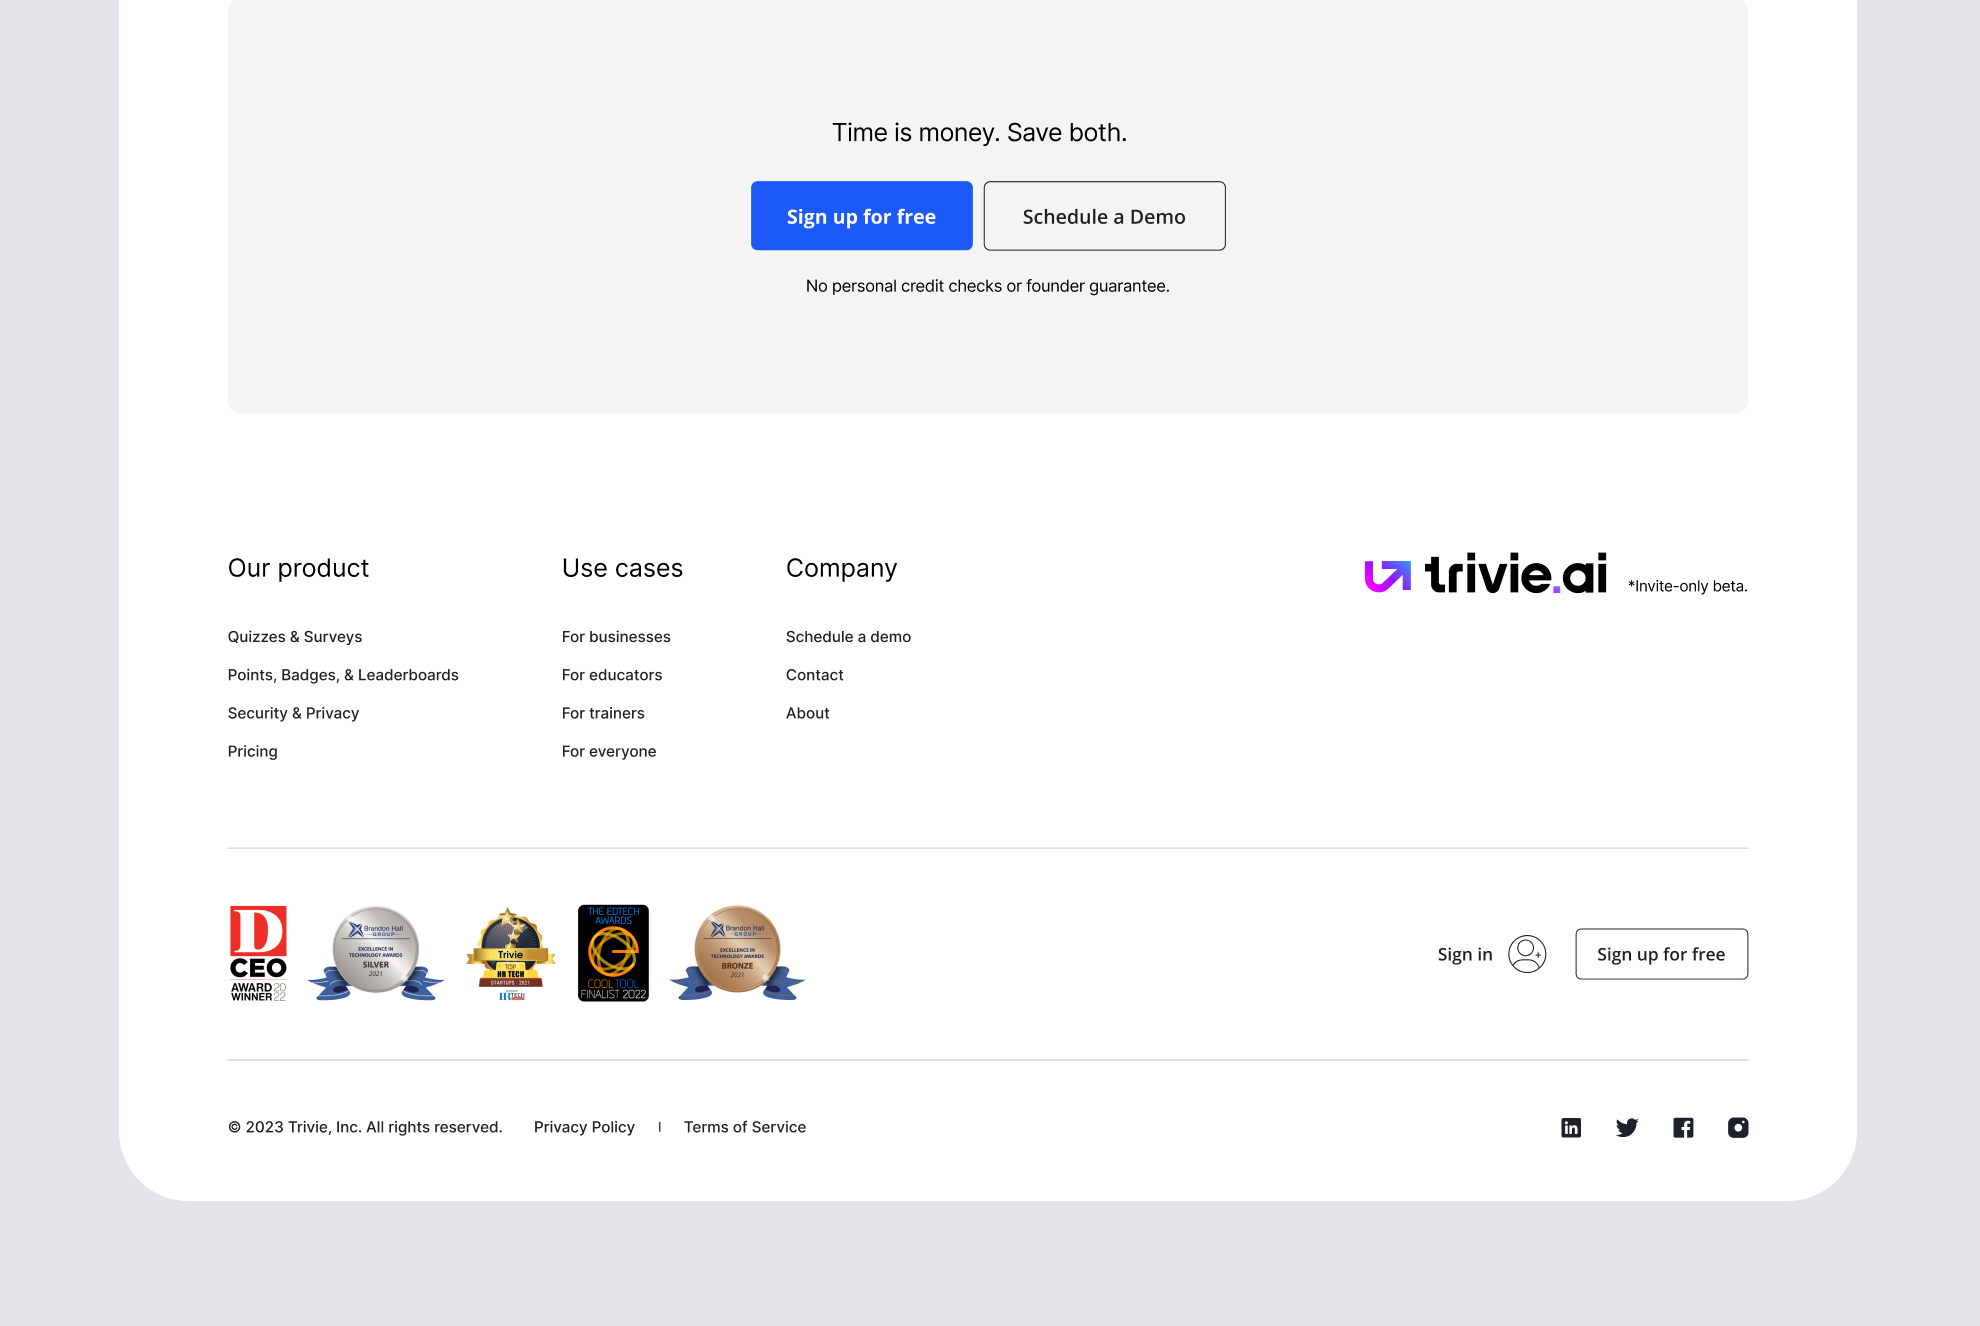Click the Sign up for free button
Viewport: 1980px width, 1326px height.
coord(861,215)
